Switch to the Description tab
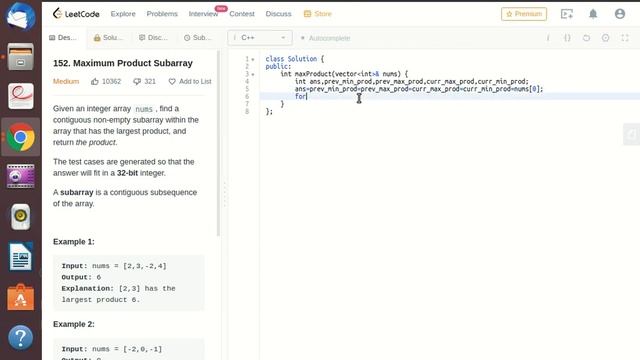 click(63, 38)
